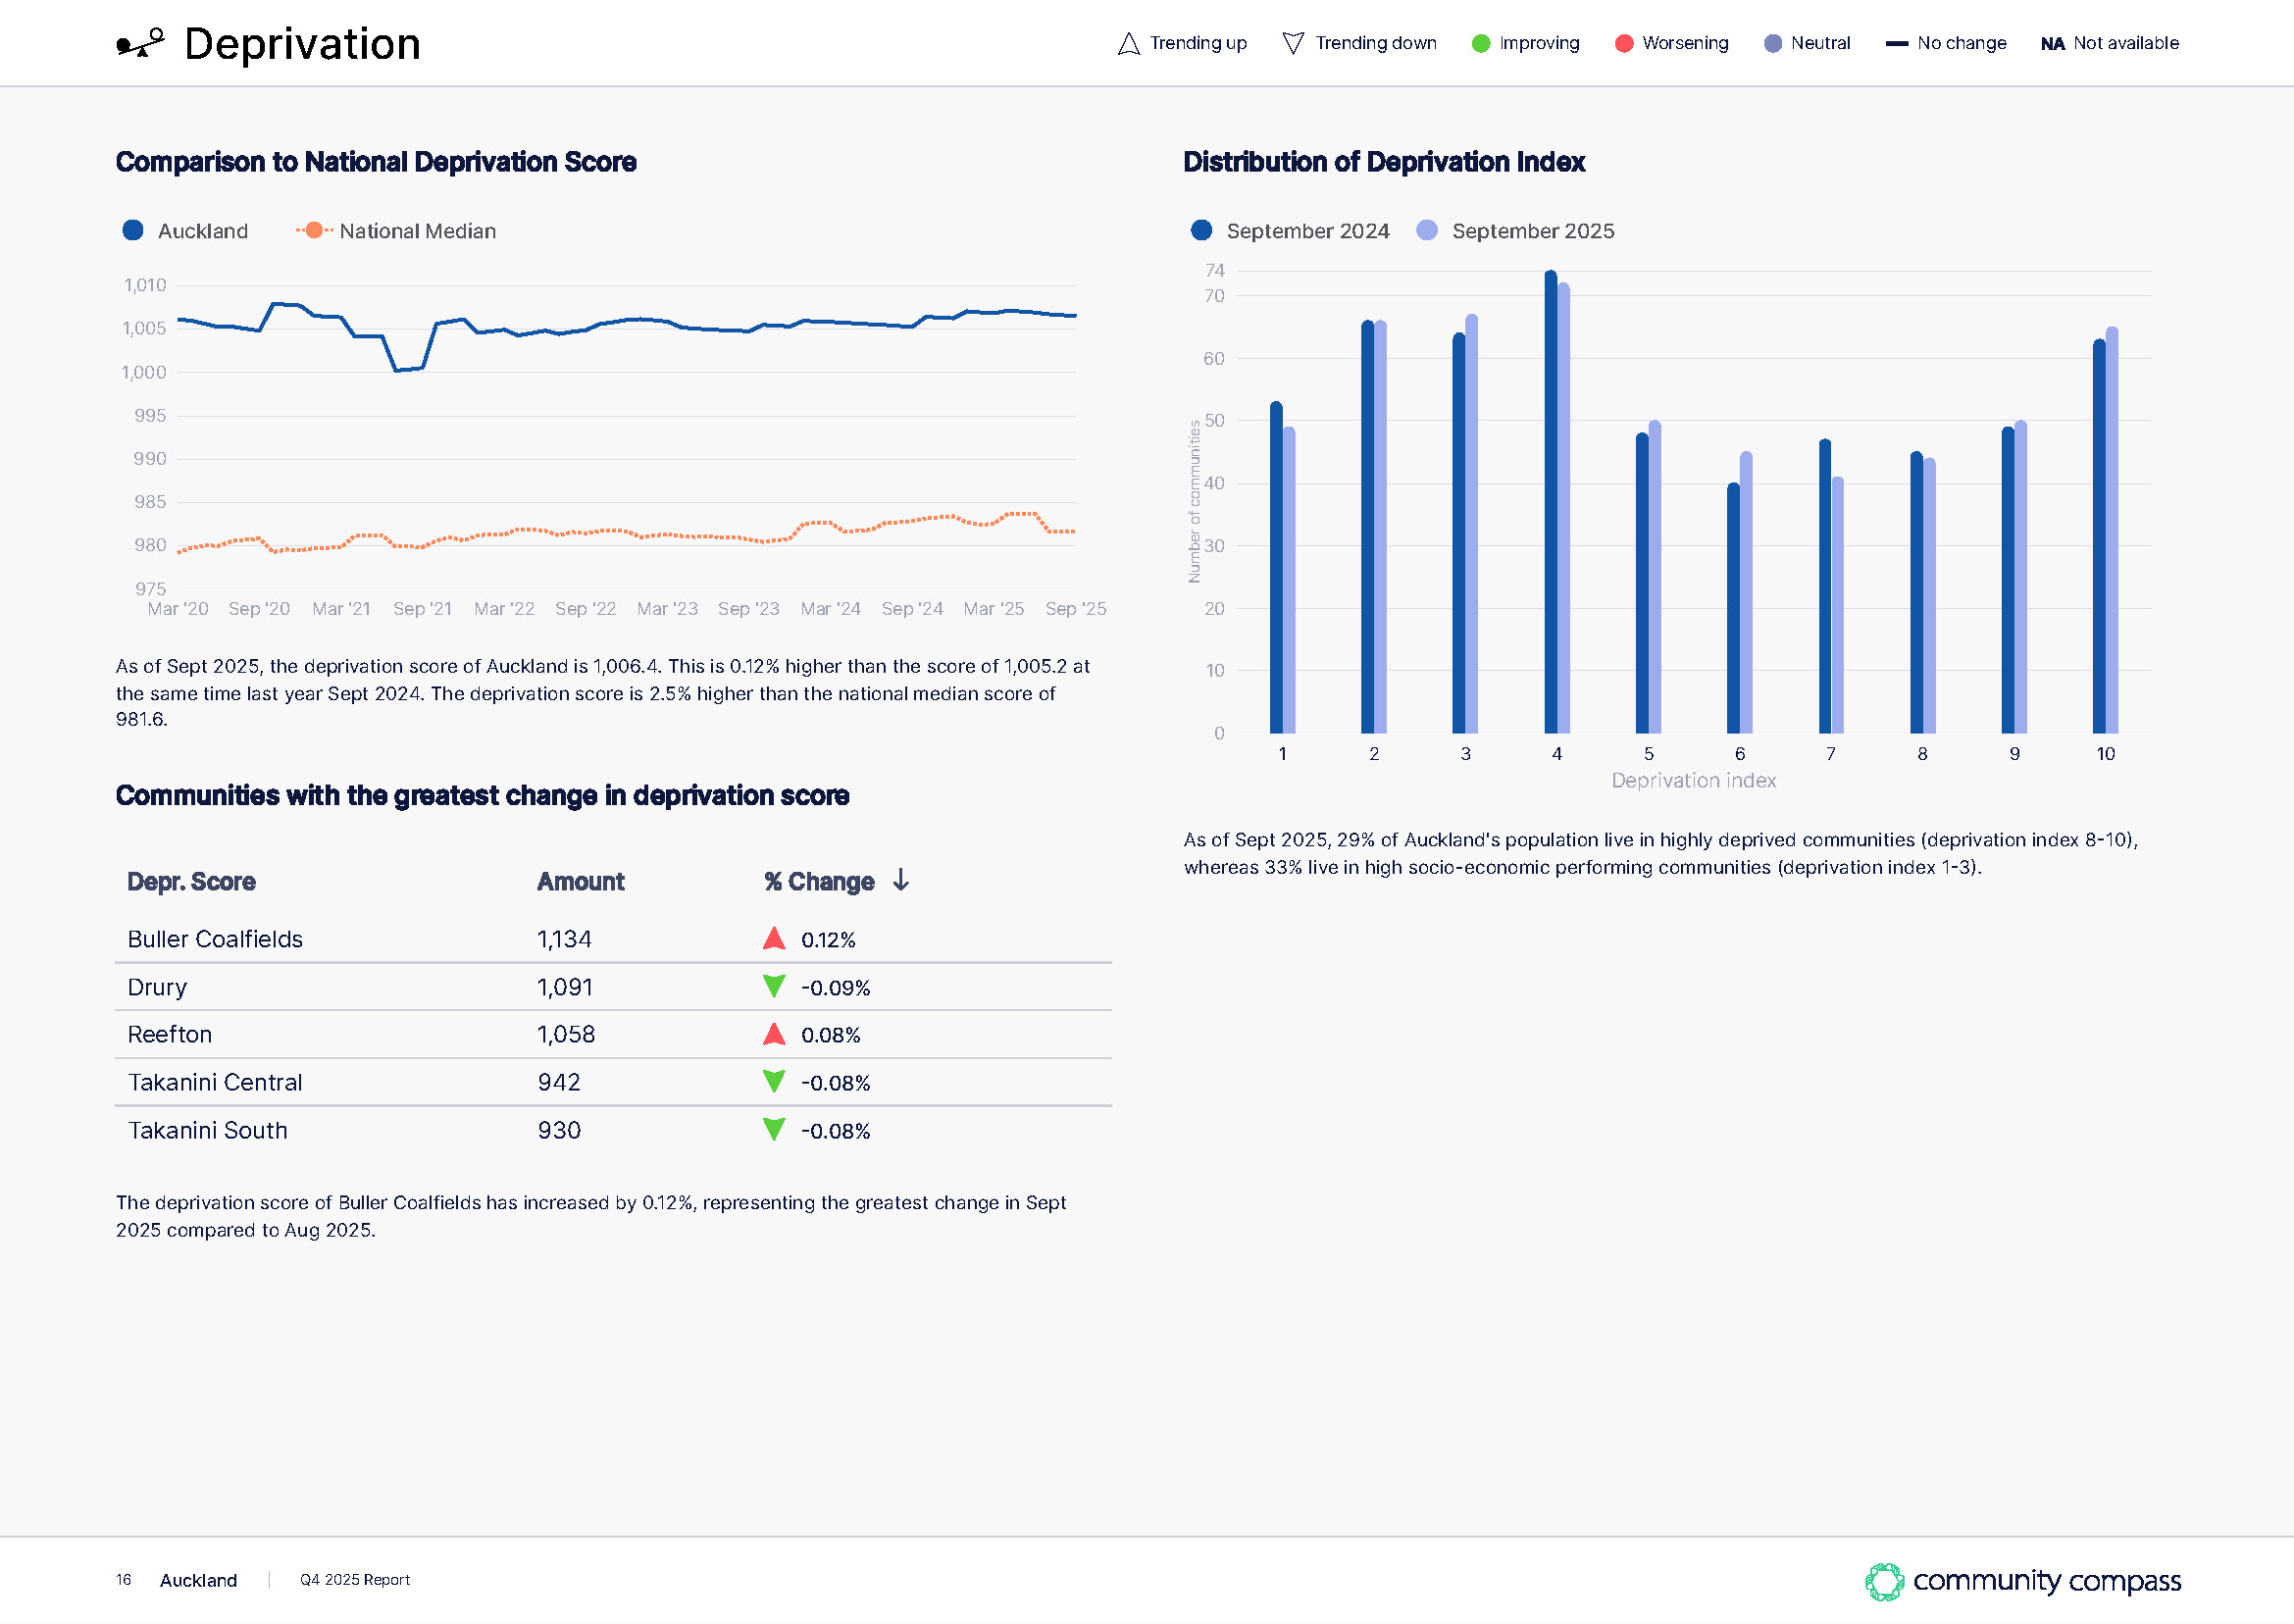
Task: Select the Drury row name
Action: pos(157,987)
